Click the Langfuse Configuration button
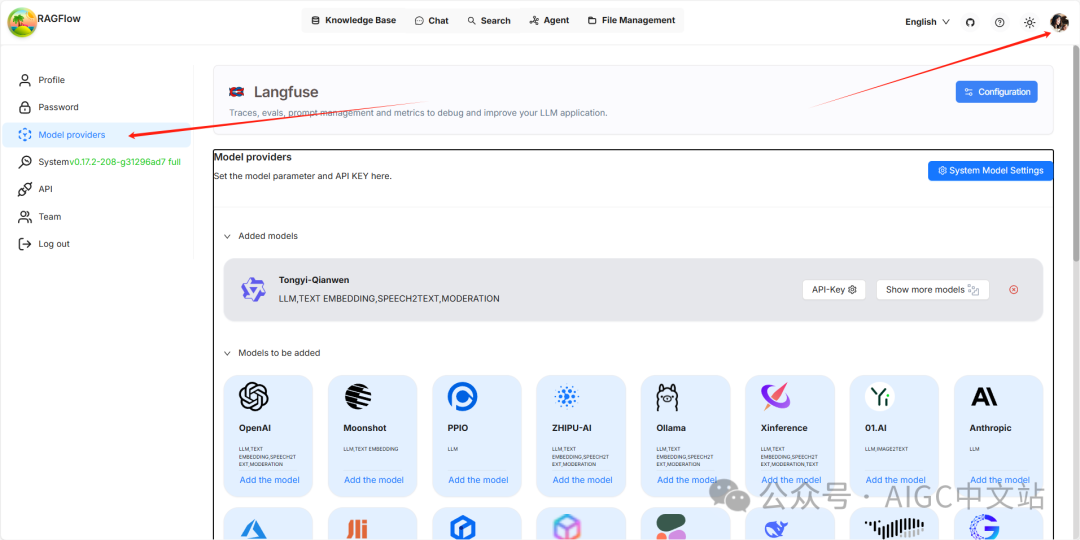The width and height of the screenshot is (1080, 540). [x=996, y=92]
